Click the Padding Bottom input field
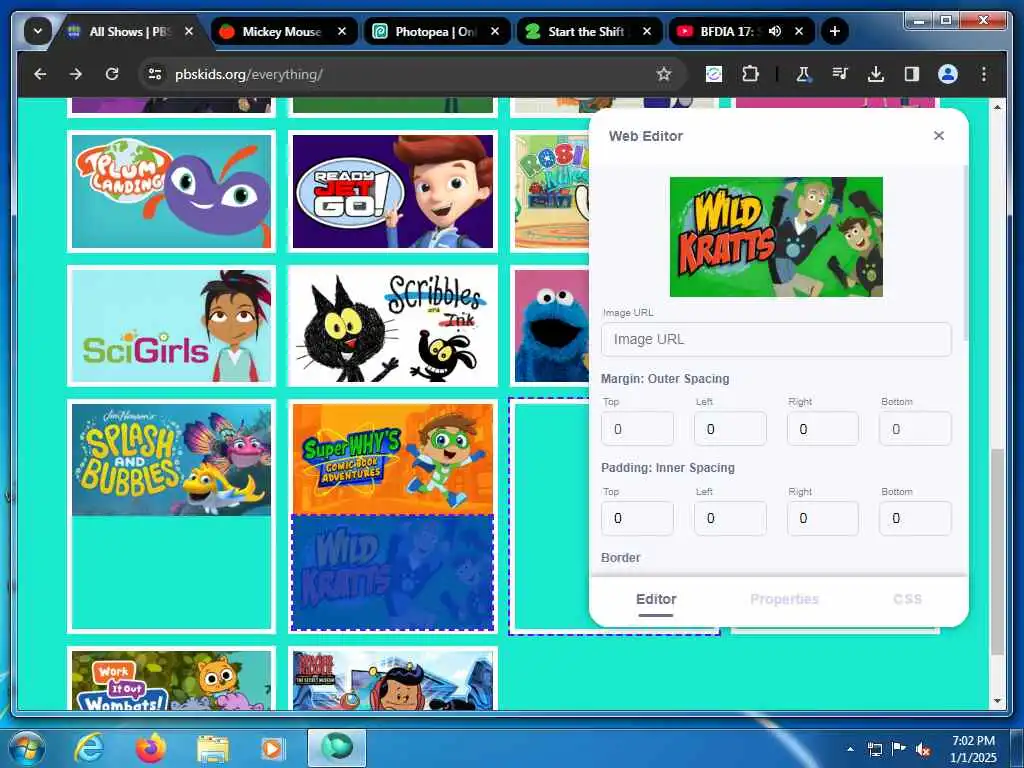This screenshot has height=768, width=1024. point(915,519)
